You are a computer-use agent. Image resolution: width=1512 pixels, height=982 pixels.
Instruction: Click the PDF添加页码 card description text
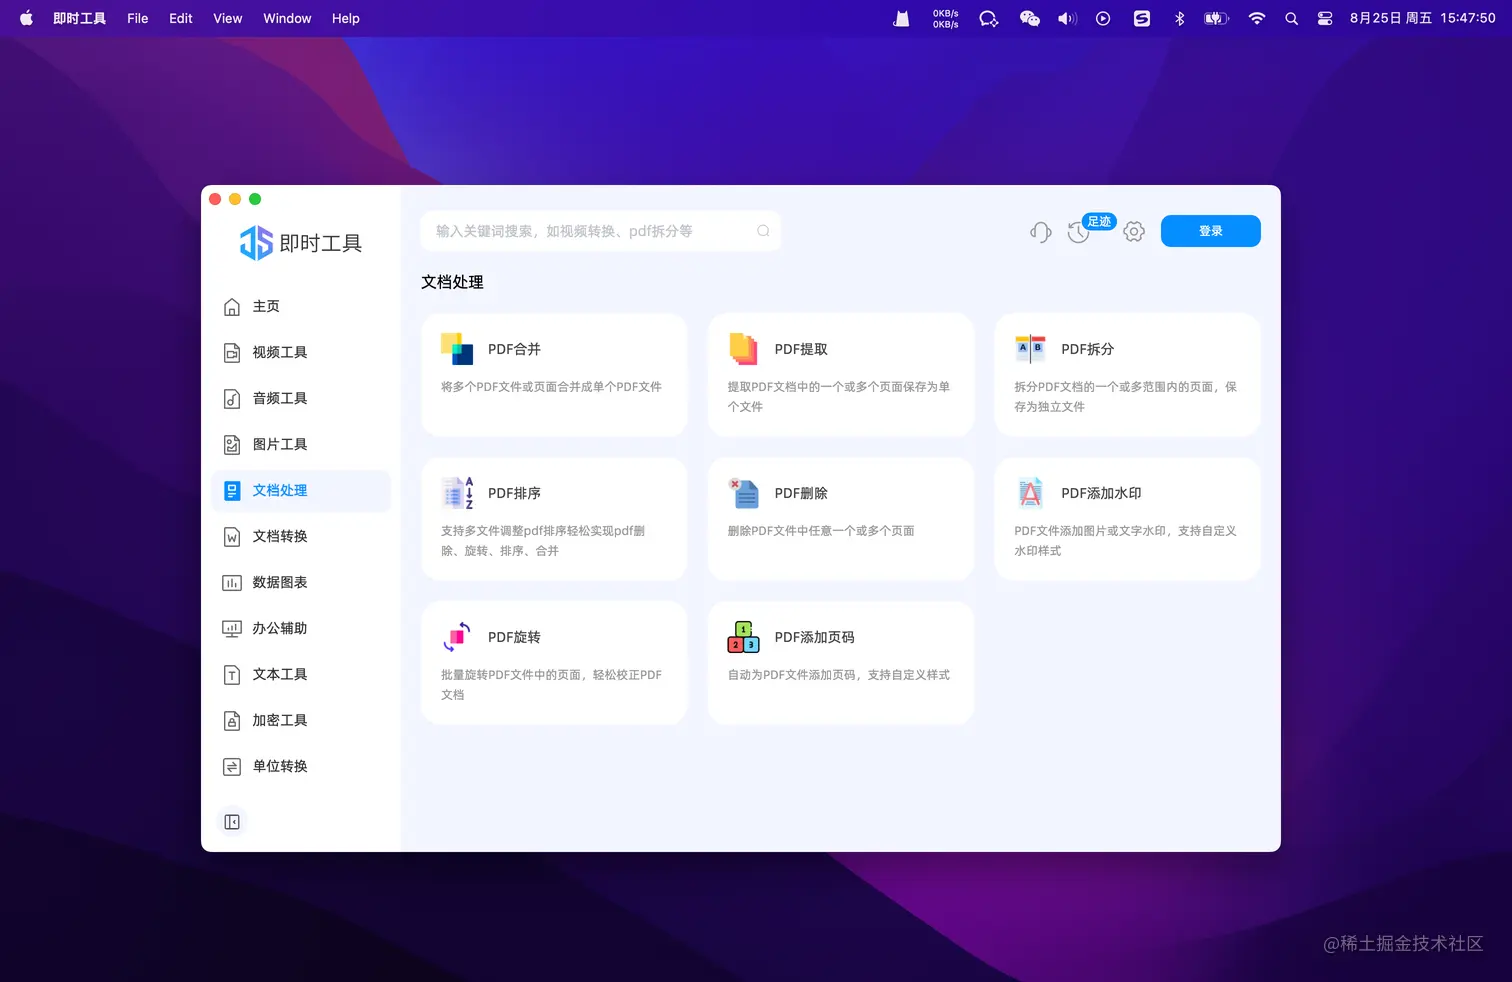[838, 675]
